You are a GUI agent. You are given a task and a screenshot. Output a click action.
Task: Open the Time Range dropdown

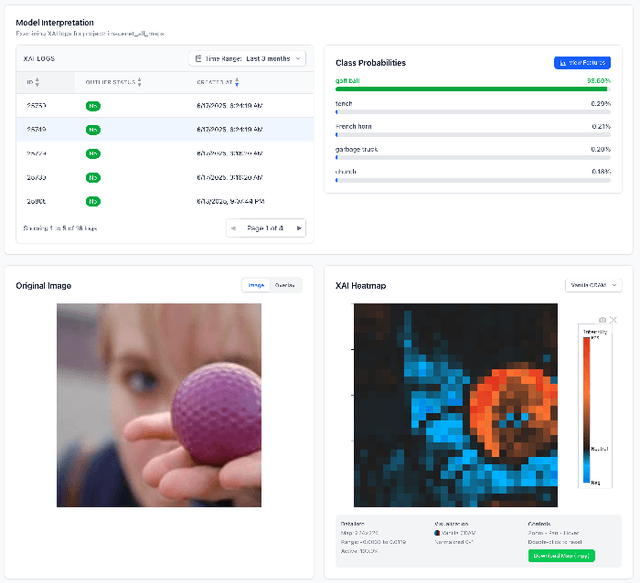point(247,59)
